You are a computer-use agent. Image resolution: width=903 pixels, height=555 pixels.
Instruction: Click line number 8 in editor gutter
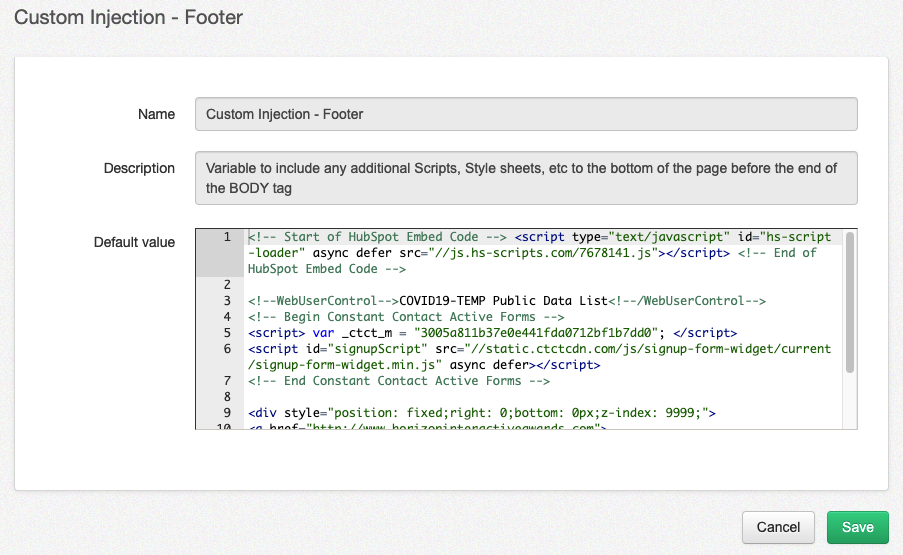pos(227,397)
